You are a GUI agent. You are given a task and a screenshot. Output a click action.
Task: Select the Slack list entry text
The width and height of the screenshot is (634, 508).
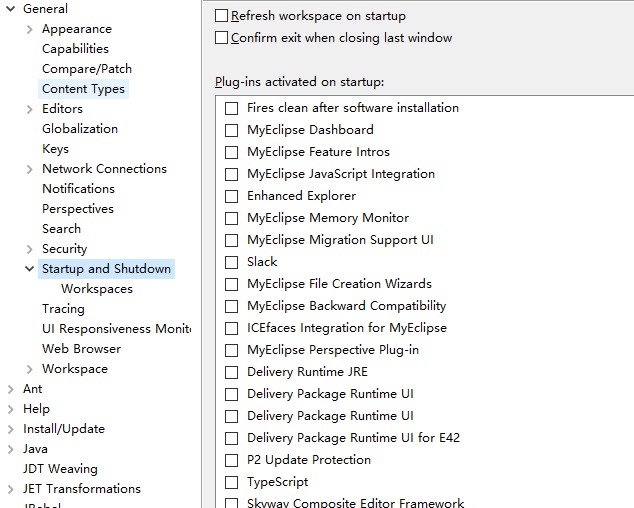262,262
